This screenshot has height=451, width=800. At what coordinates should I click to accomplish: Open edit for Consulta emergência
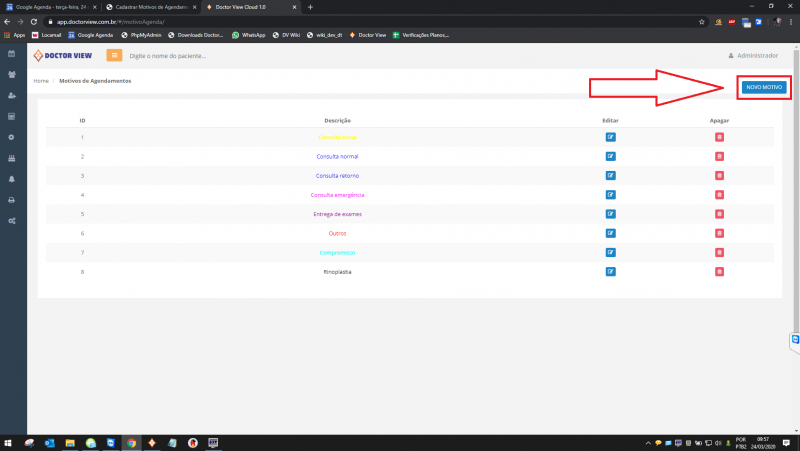pyautogui.click(x=610, y=195)
